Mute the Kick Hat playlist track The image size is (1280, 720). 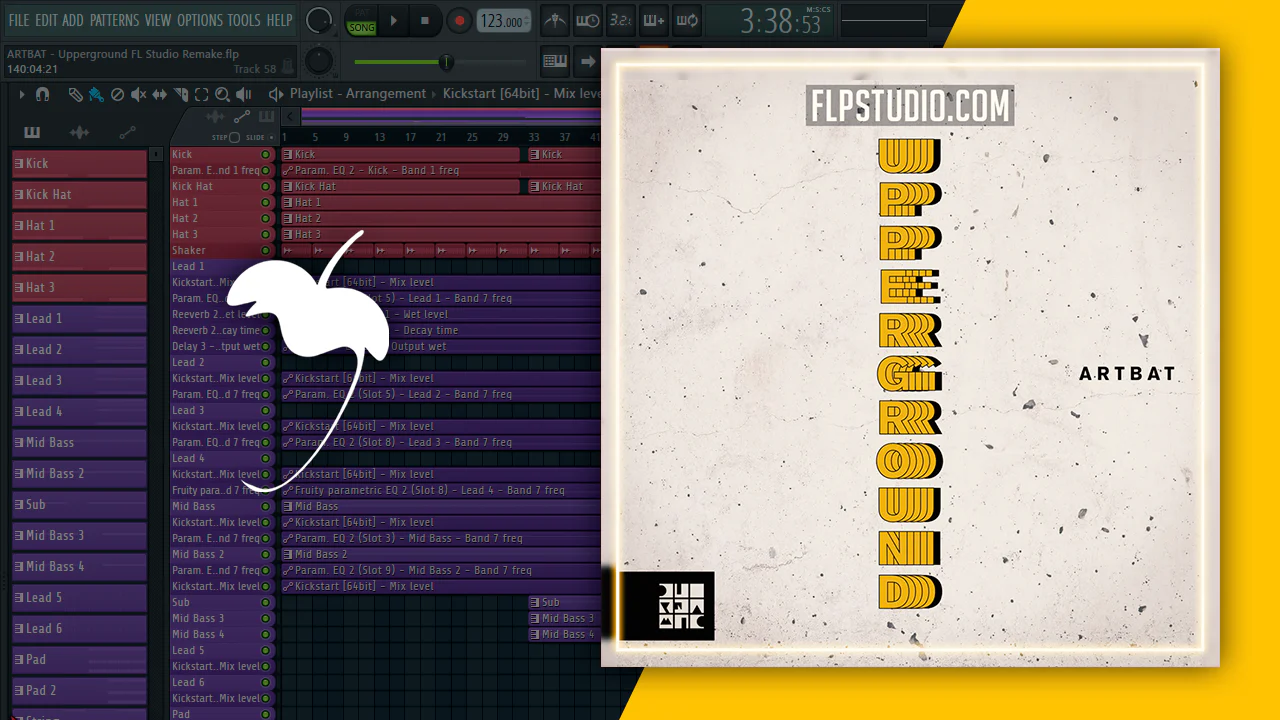click(x=266, y=187)
